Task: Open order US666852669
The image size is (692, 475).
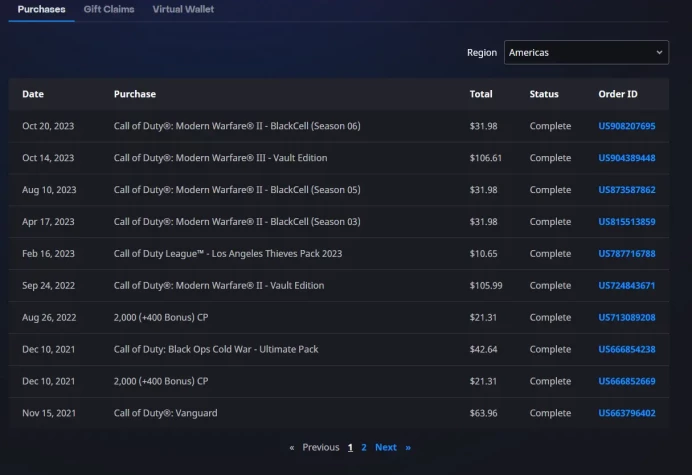Action: tap(627, 381)
